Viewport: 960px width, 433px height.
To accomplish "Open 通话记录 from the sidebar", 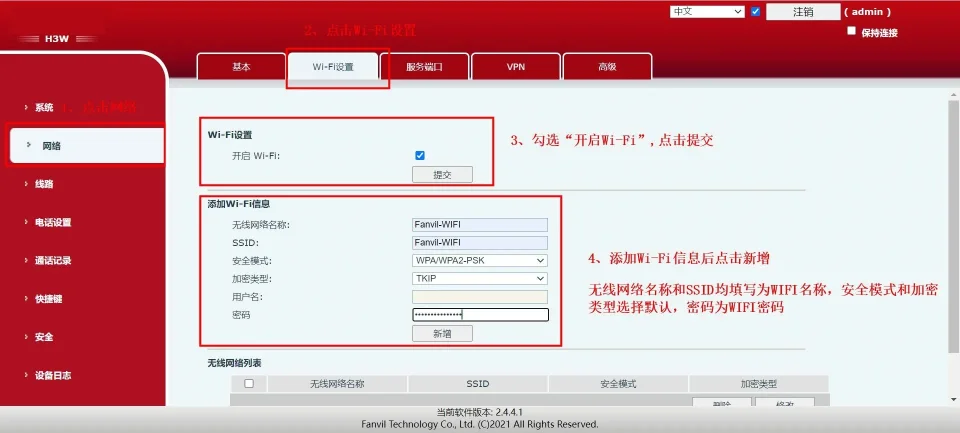I will coord(53,260).
